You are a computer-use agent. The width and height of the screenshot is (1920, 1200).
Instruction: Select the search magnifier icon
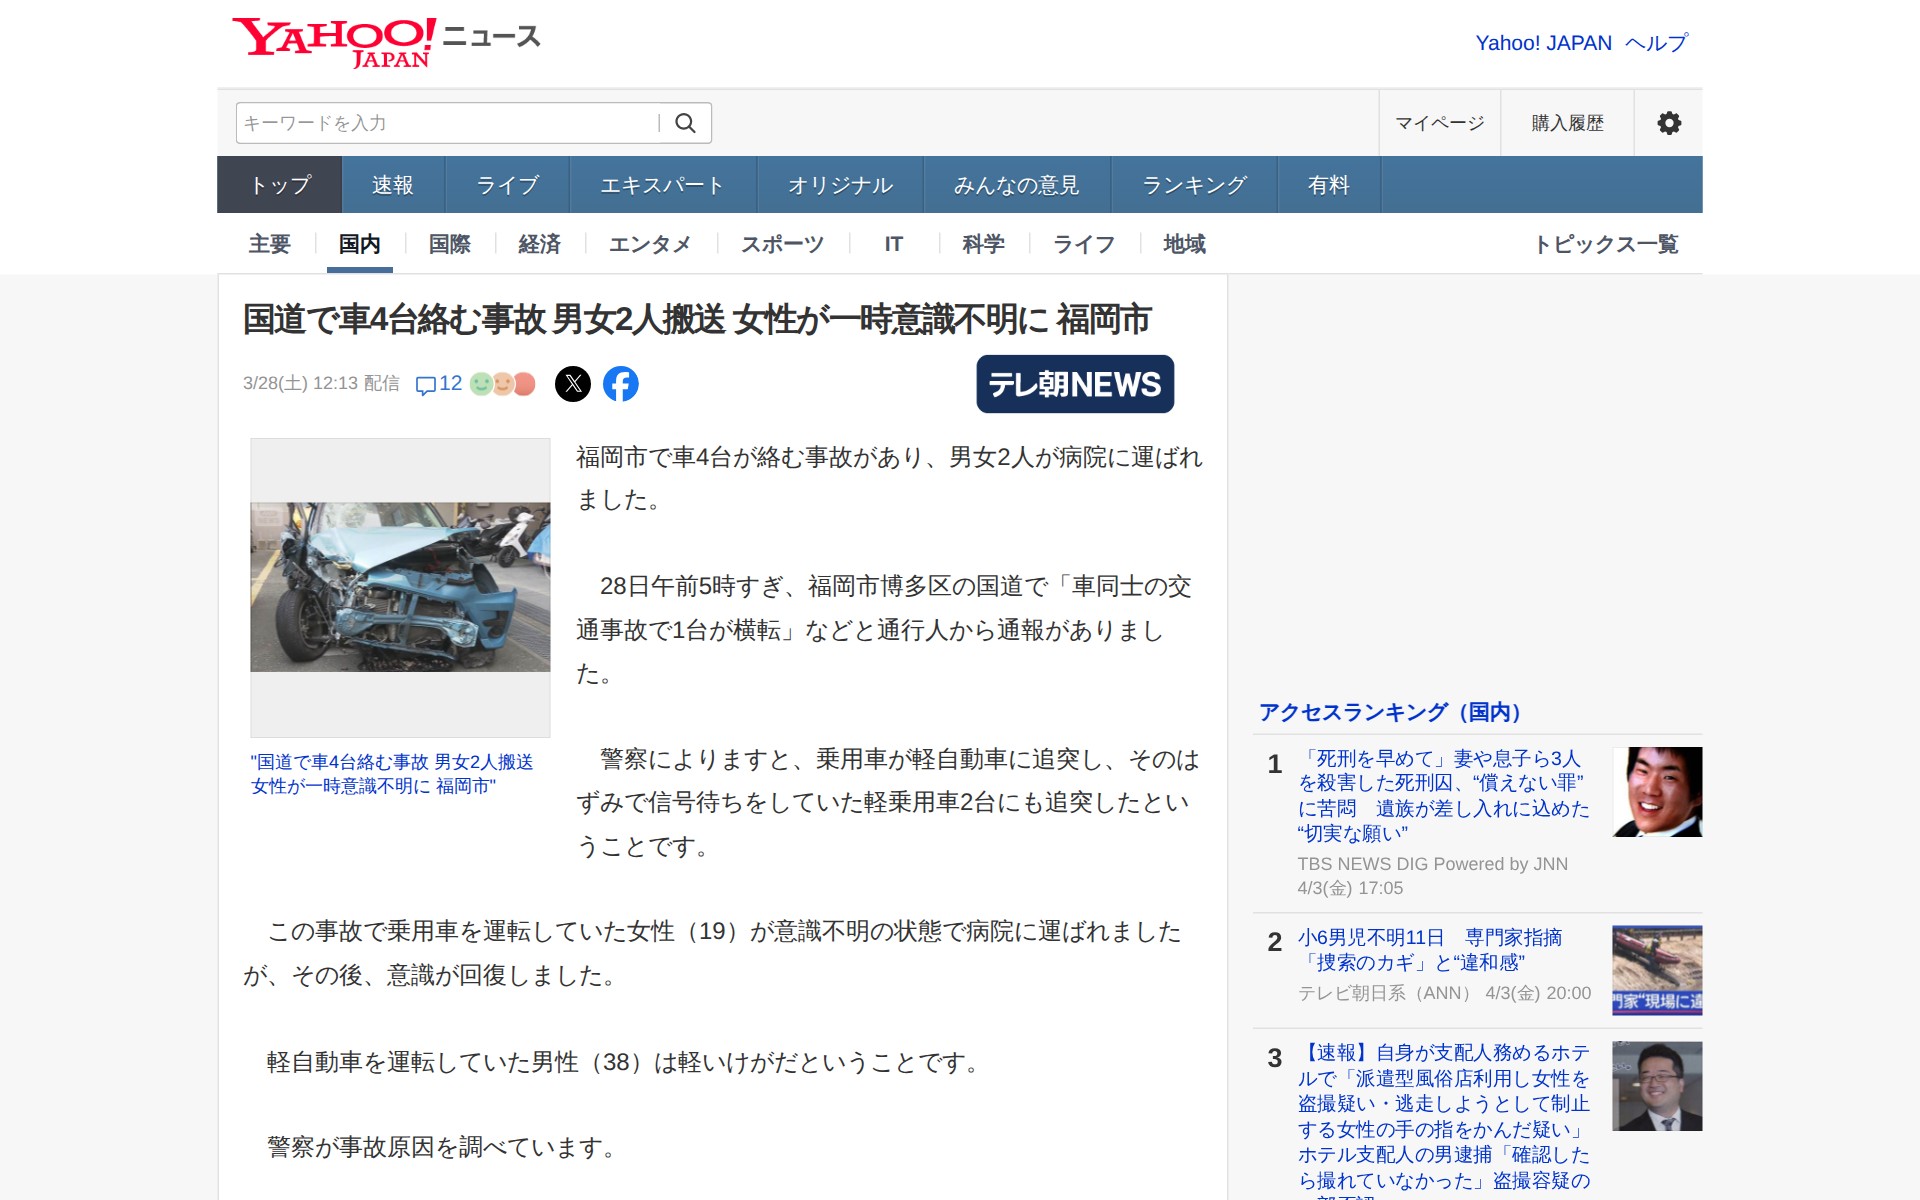pos(686,122)
